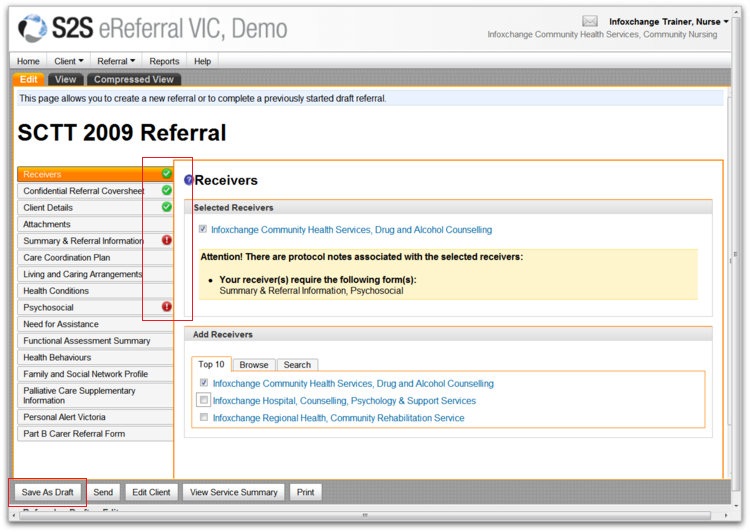Screen dimensions: 750x532
Task: Click Save As Draft button
Action: point(47,492)
